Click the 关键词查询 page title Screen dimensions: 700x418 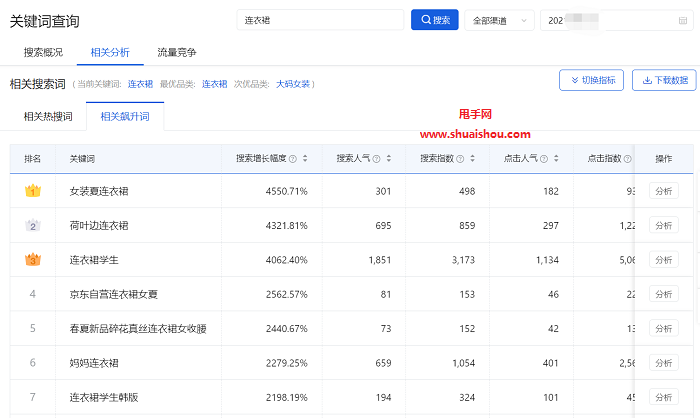pyautogui.click(x=45, y=21)
